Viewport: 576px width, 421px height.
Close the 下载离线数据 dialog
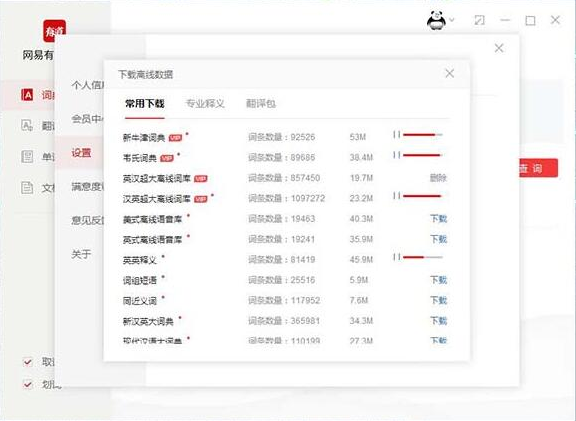point(450,73)
